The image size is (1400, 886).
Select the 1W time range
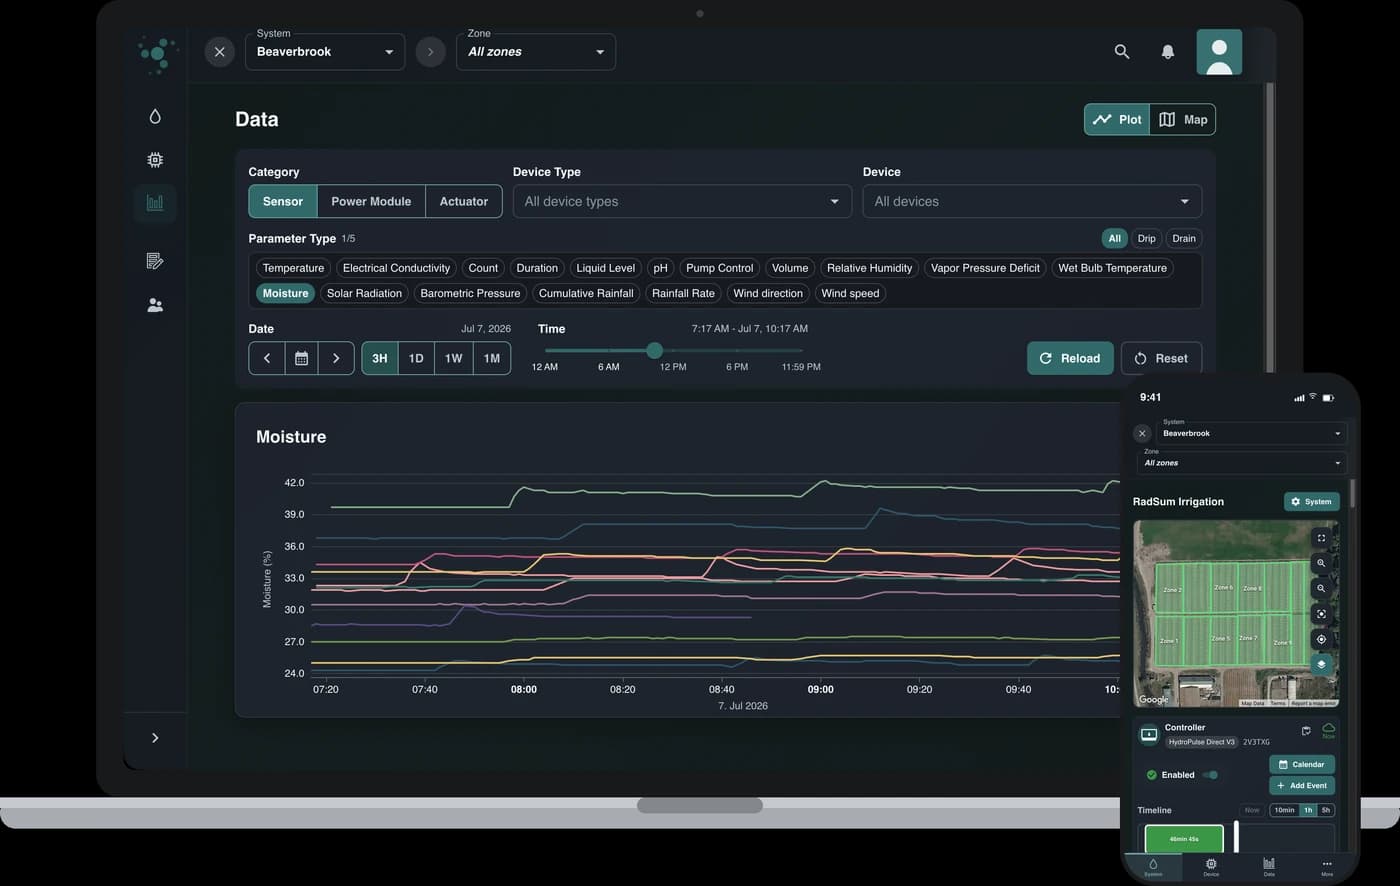(454, 358)
